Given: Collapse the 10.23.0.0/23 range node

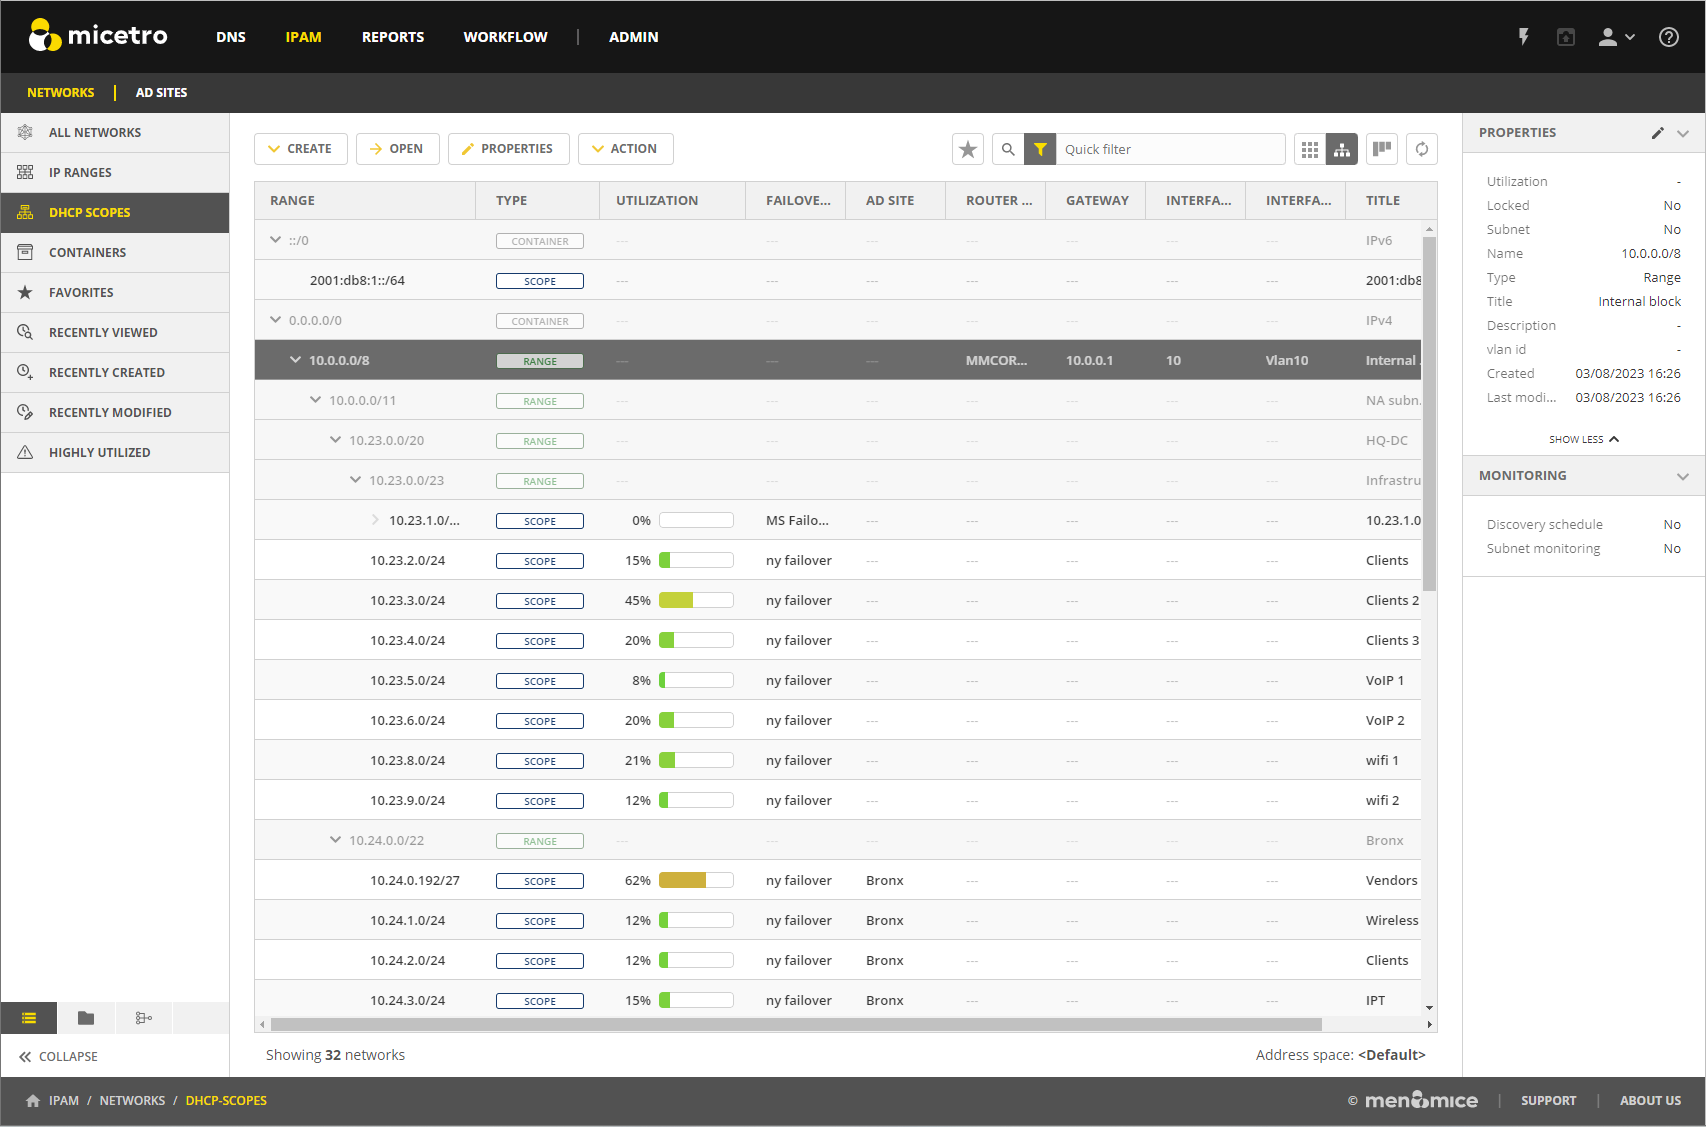Looking at the screenshot, I should pyautogui.click(x=355, y=480).
